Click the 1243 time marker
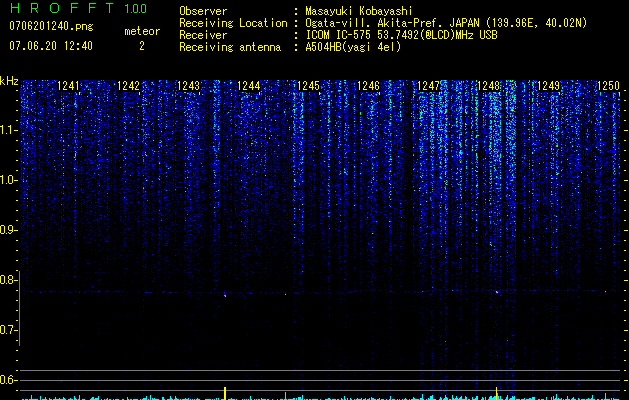The image size is (629, 400). point(189,85)
